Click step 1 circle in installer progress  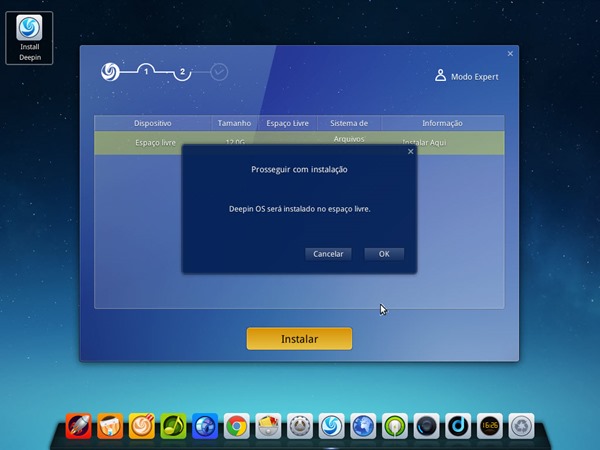coord(146,71)
